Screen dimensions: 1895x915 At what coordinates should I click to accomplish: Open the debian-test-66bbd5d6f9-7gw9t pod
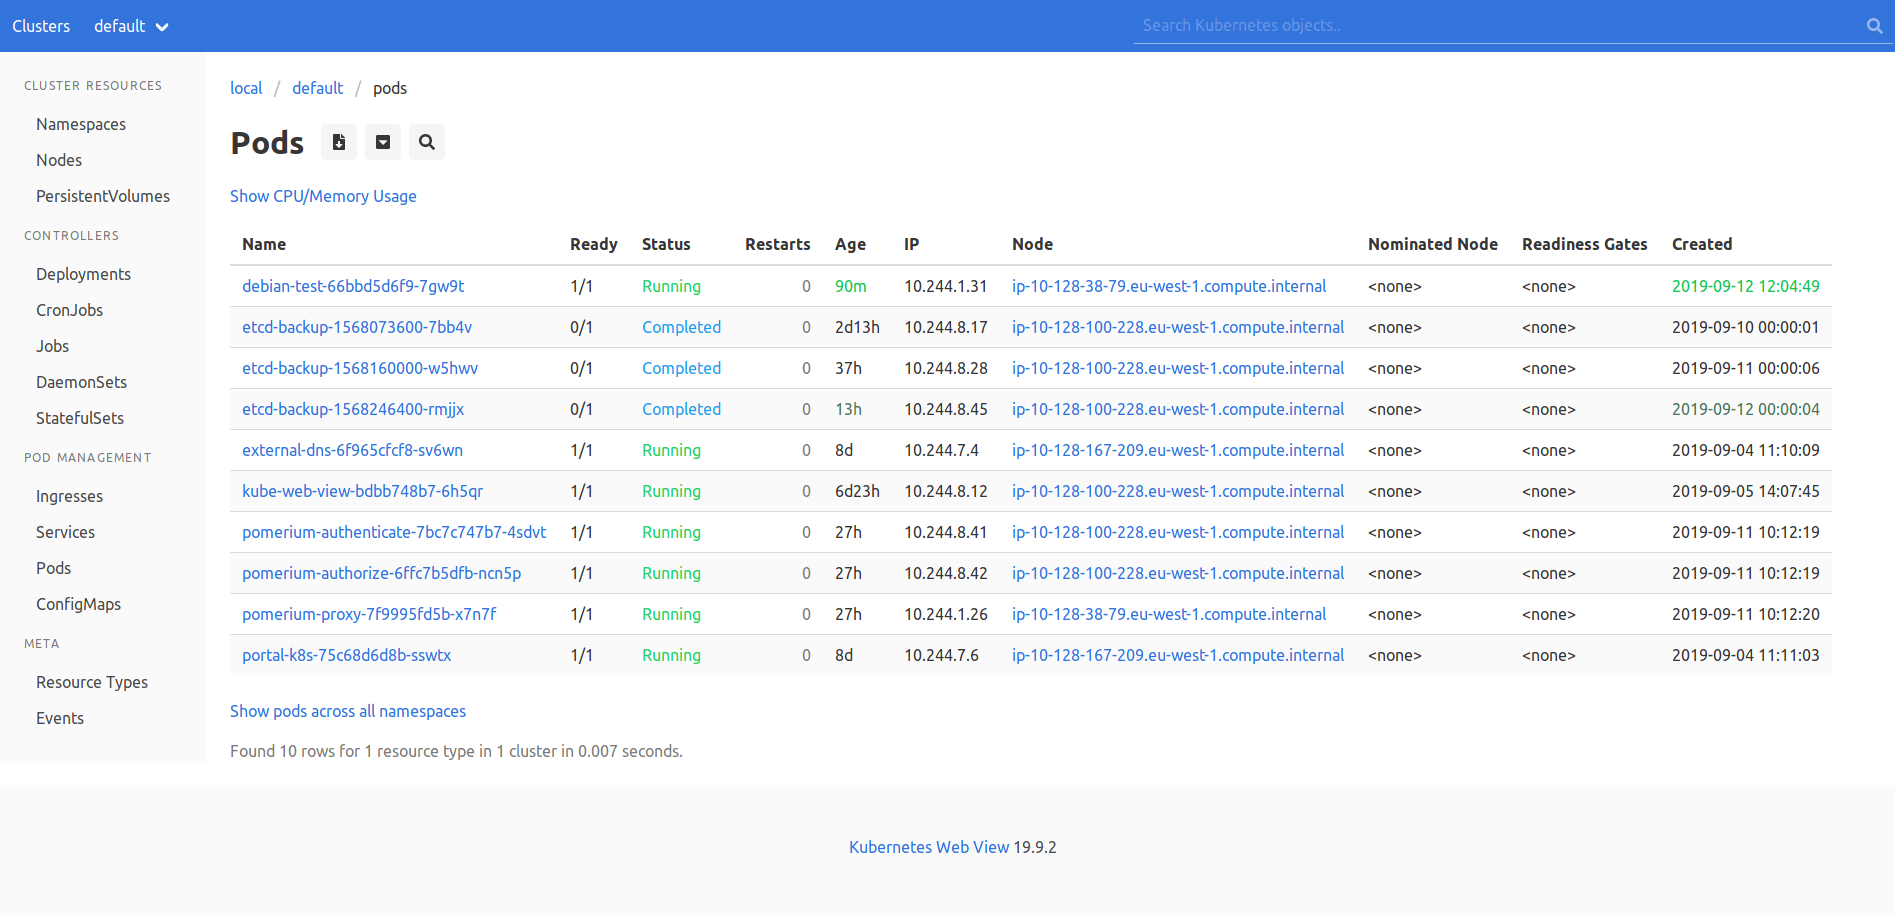[352, 286]
